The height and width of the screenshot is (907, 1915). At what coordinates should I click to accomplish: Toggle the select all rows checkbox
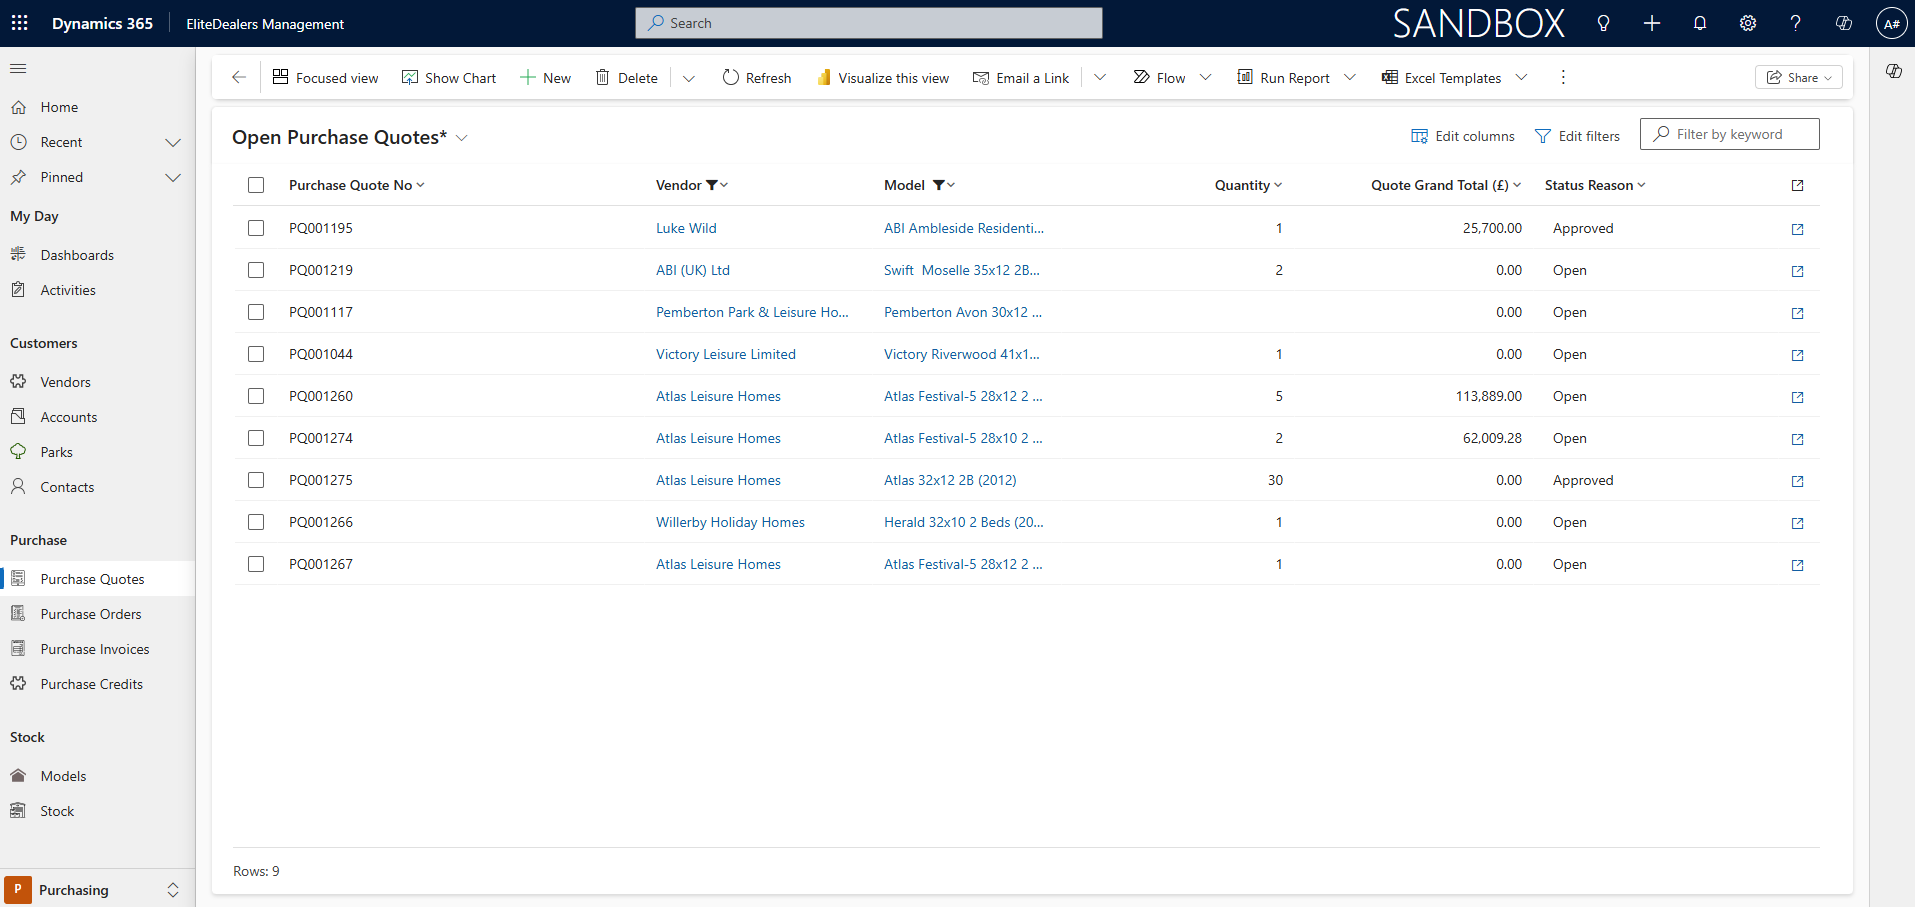coord(256,185)
